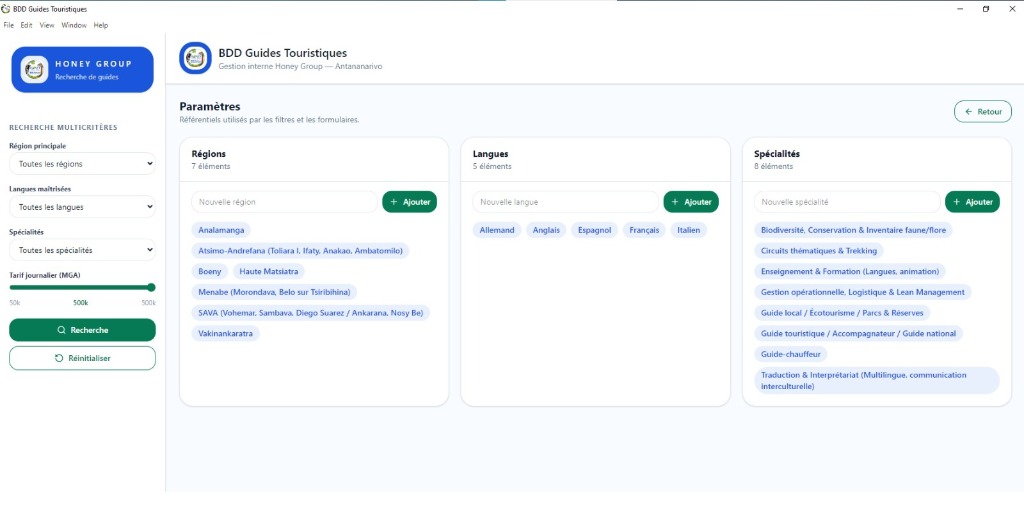The image size is (1024, 524).
Task: Focus the Nouvelle région input field
Action: pyautogui.click(x=284, y=202)
